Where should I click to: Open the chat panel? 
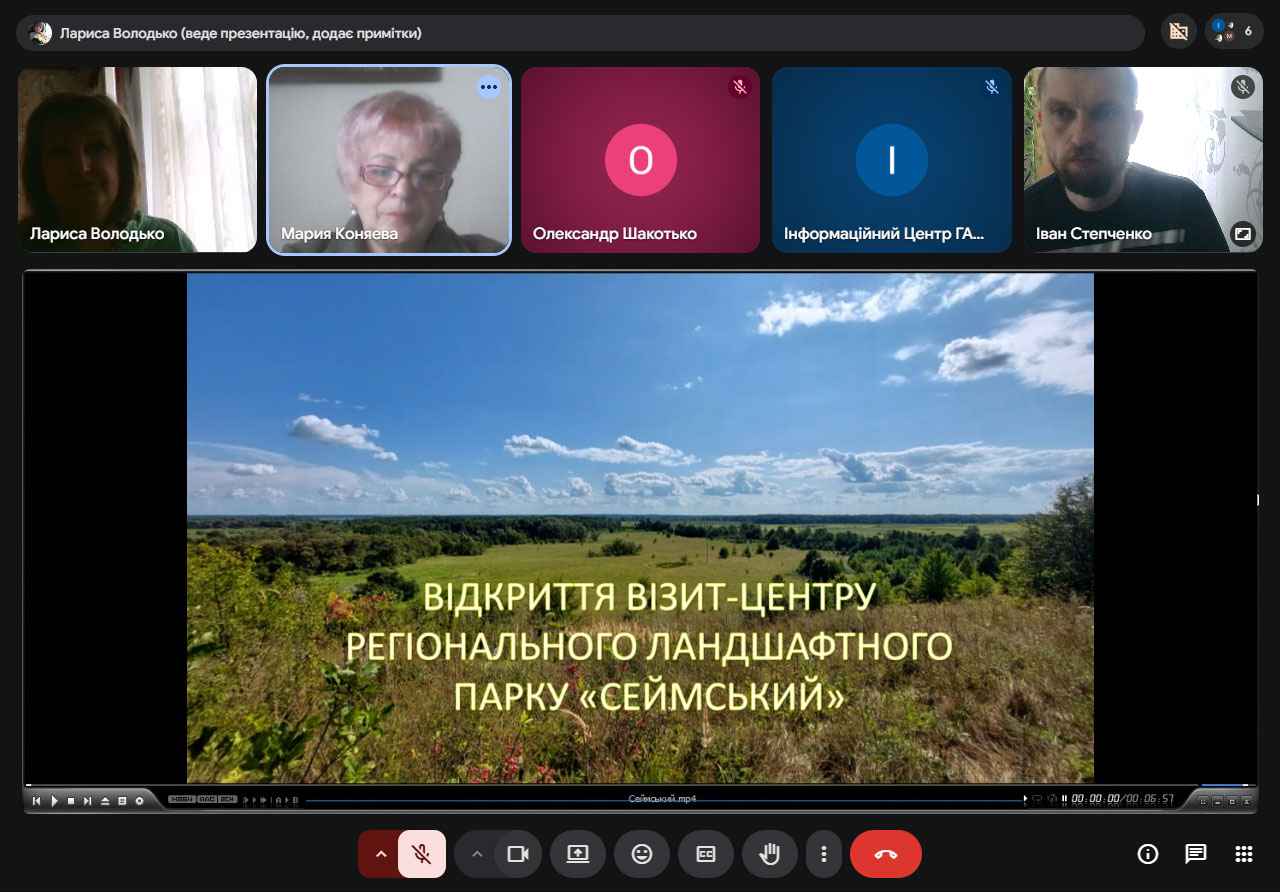pos(1196,854)
